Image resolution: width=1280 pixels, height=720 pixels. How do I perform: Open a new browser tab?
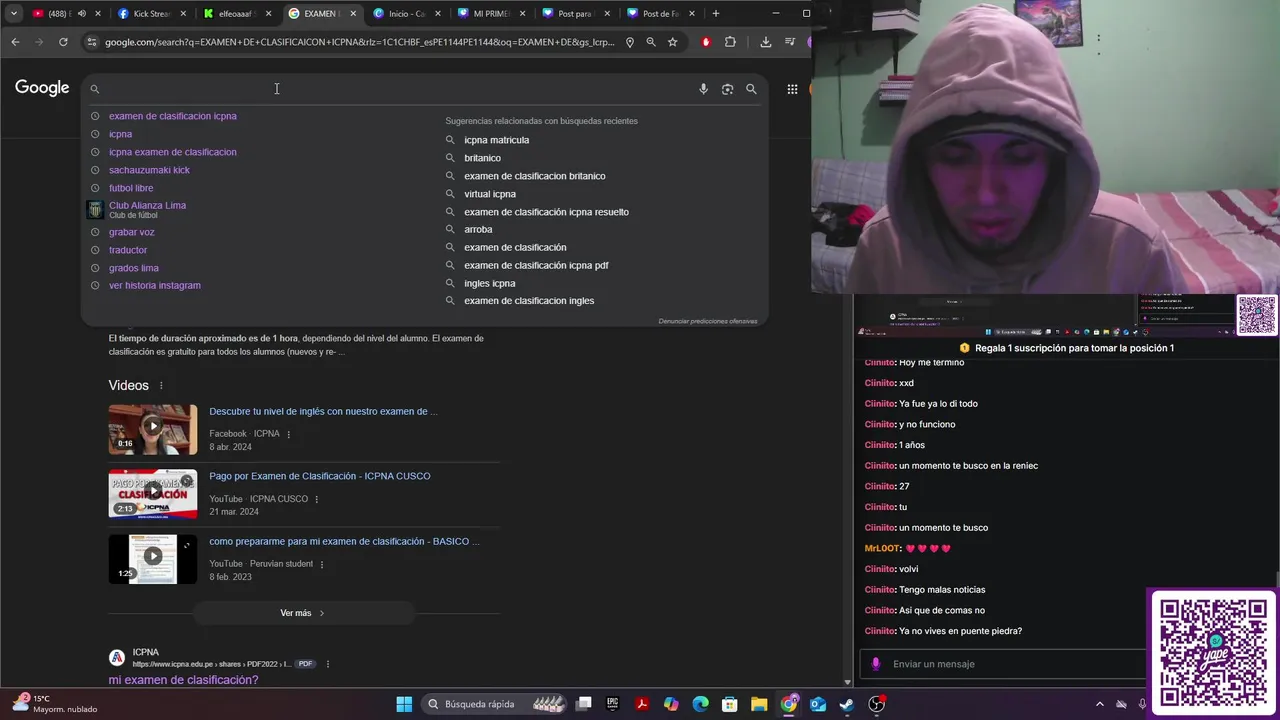point(715,14)
